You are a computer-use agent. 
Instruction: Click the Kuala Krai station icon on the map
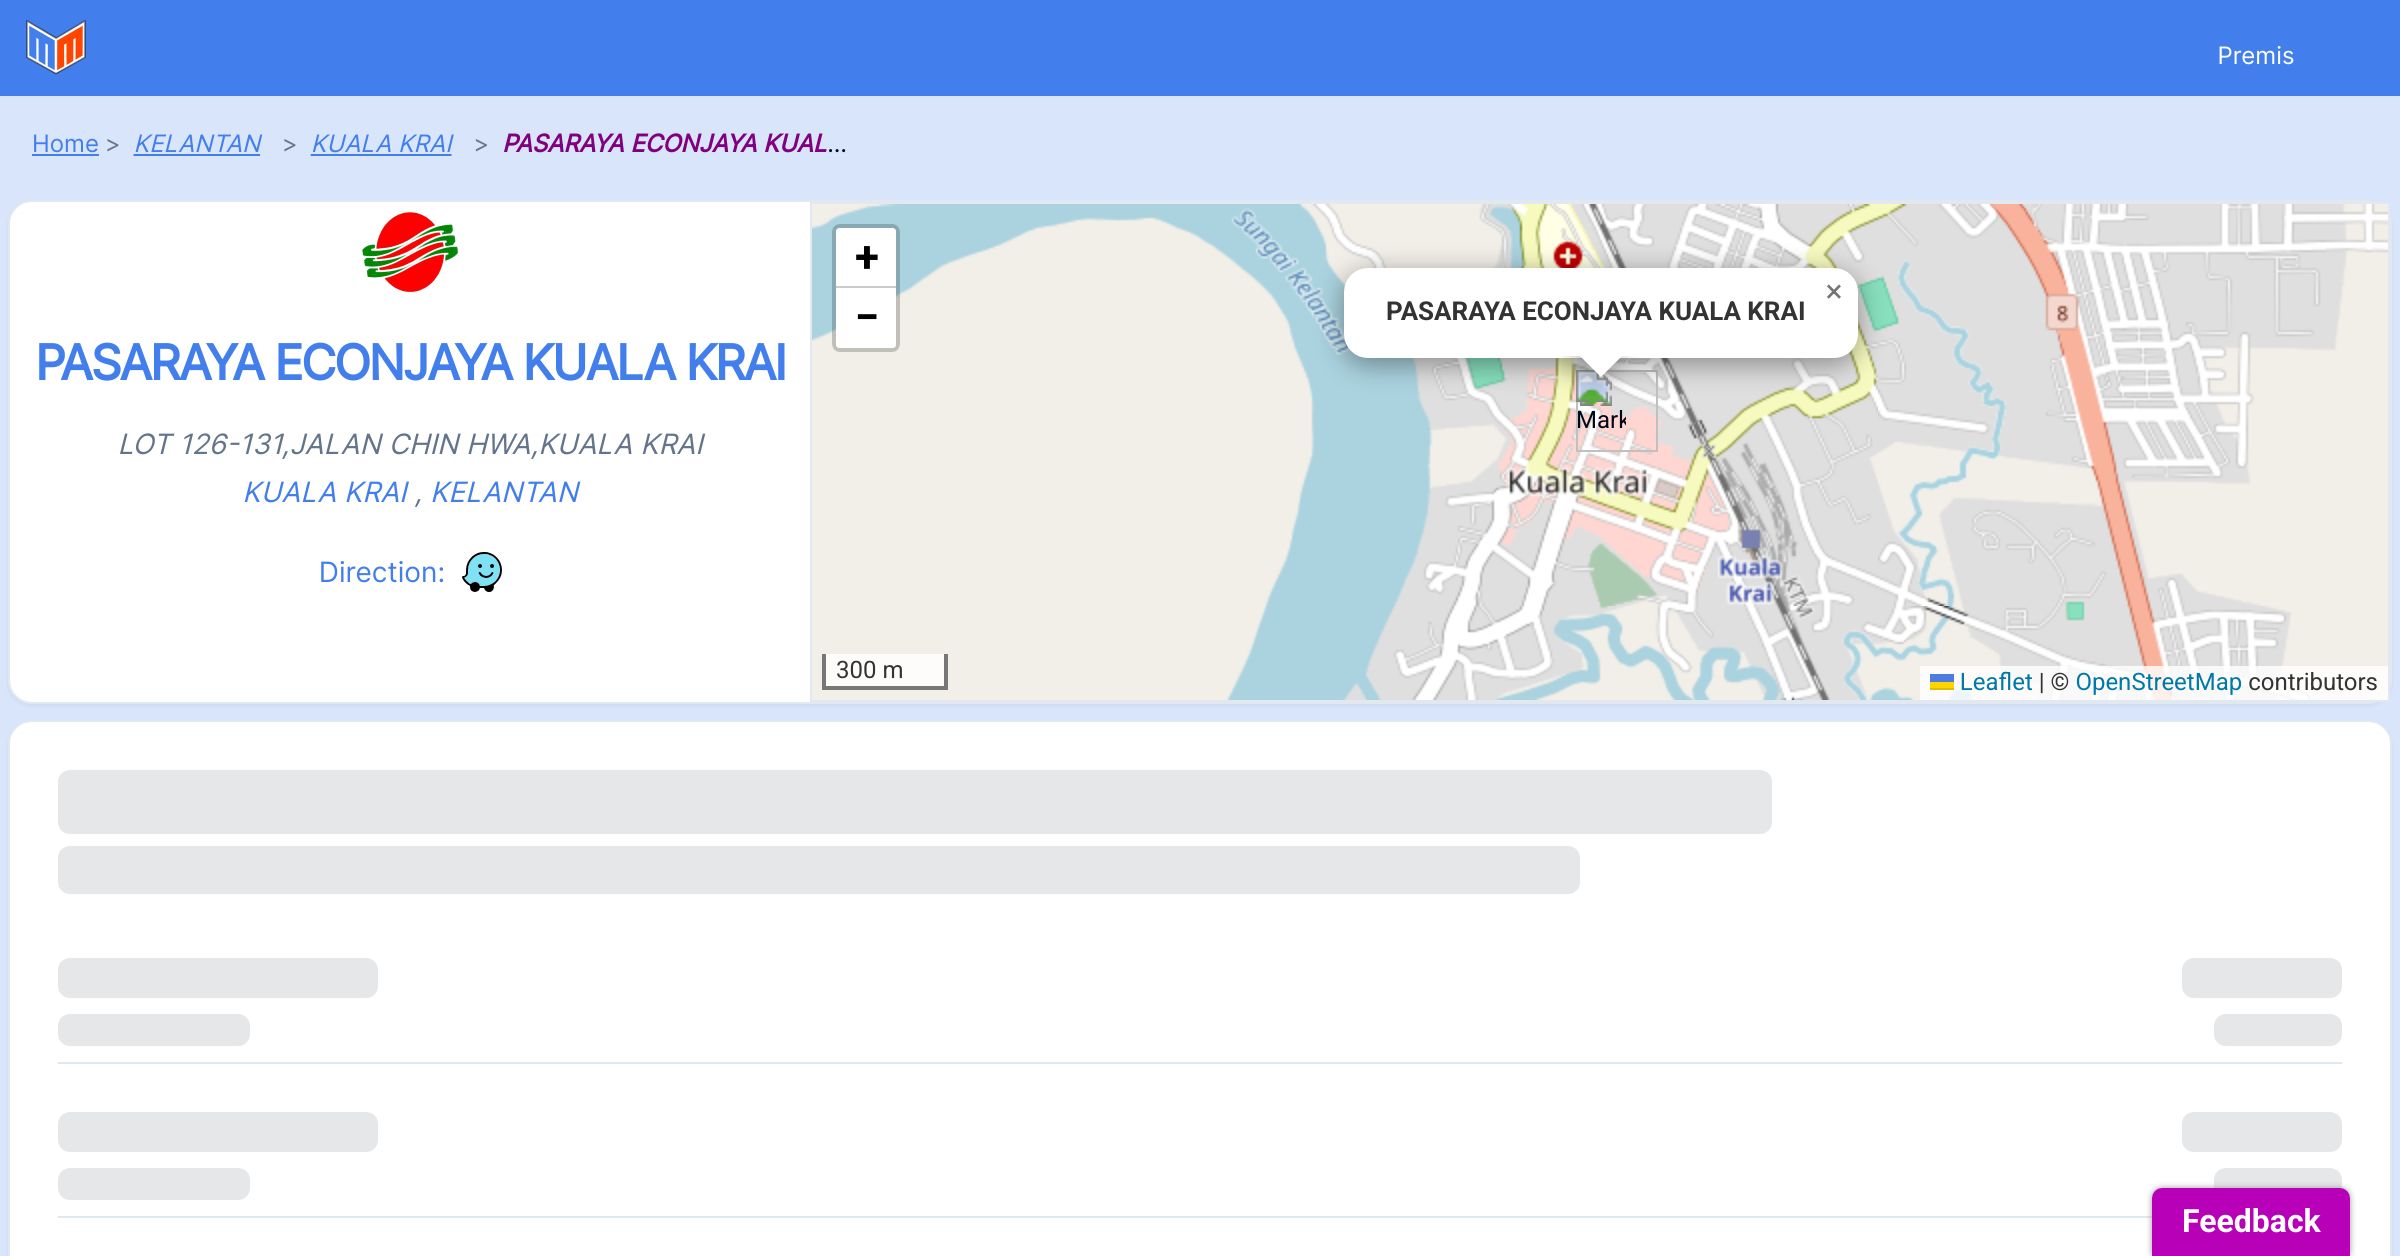pos(1750,540)
